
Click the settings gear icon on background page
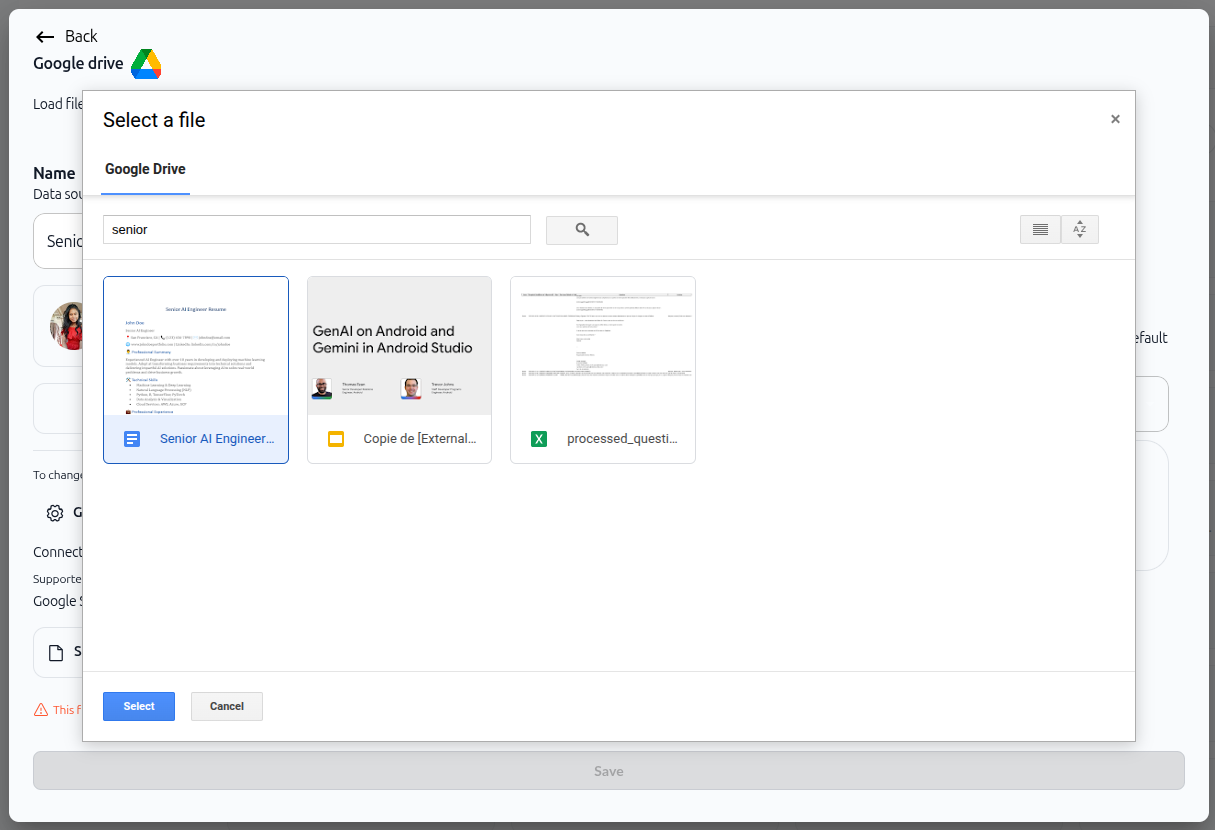point(55,513)
